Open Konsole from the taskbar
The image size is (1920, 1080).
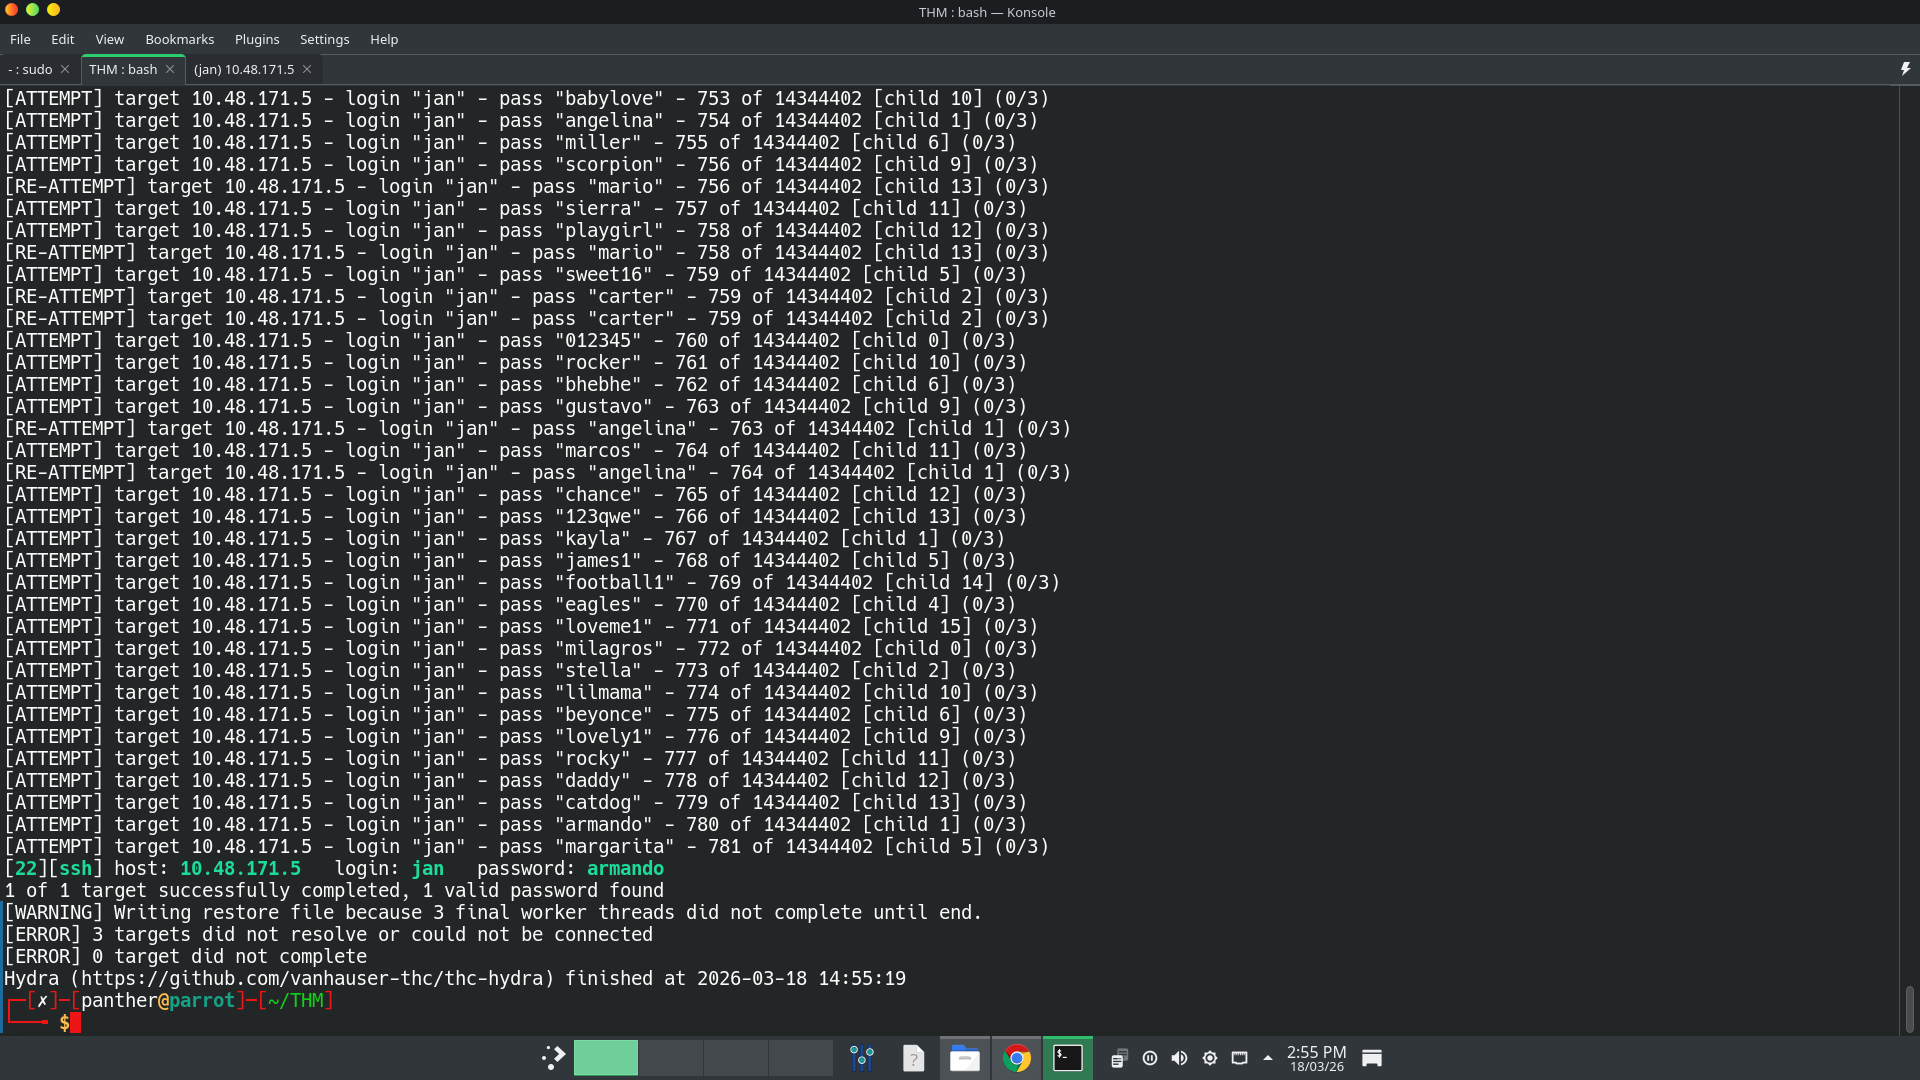tap(1067, 1057)
